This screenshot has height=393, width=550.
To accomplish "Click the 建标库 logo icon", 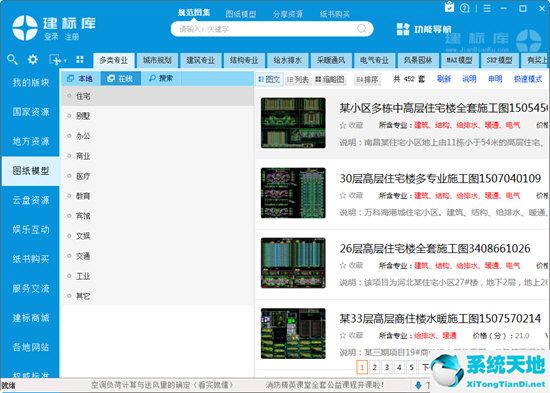I will [x=25, y=28].
